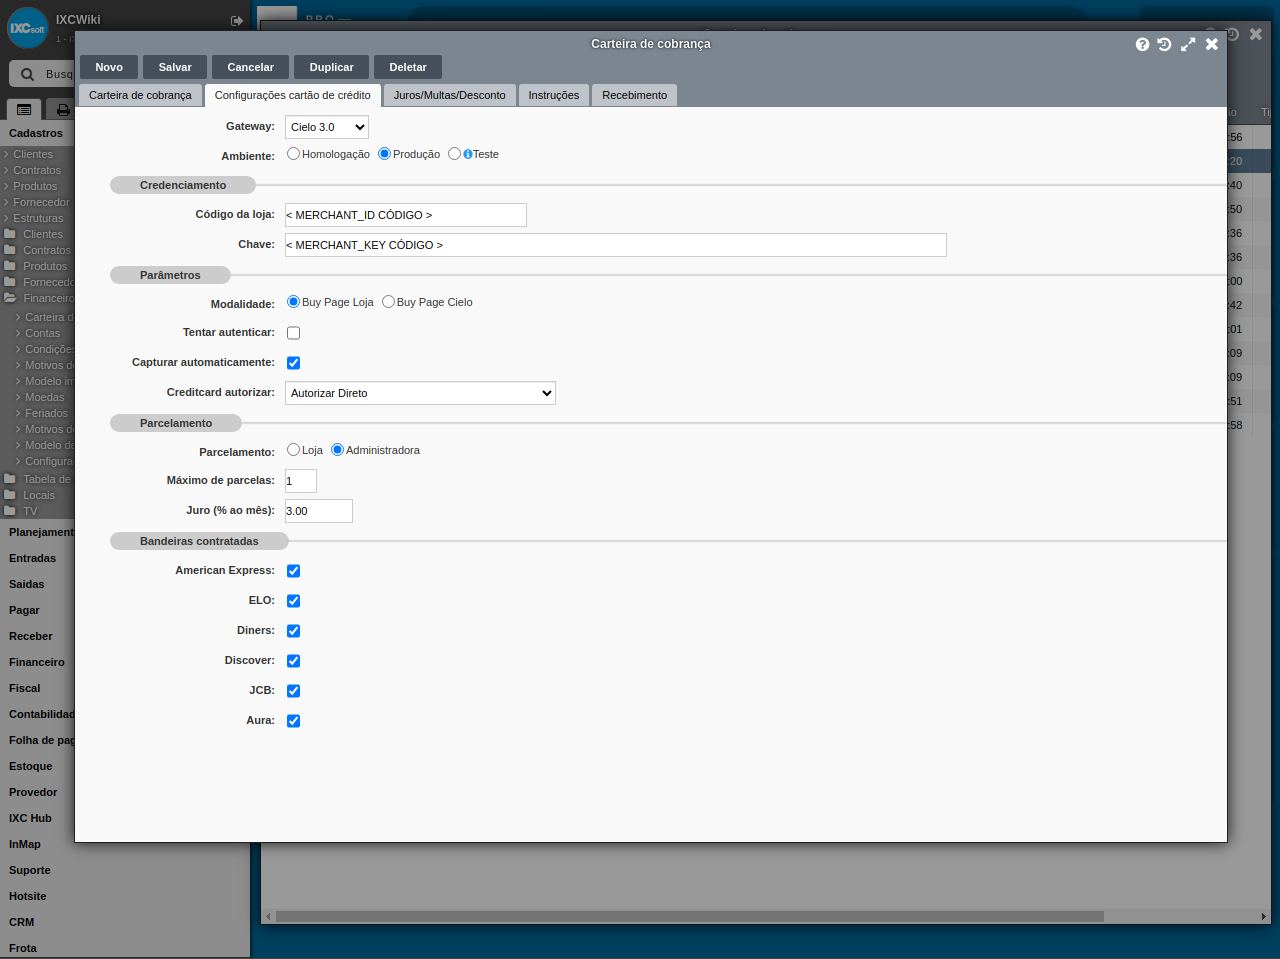Open Juros/Multas/Desconto tab
This screenshot has width=1280, height=959.
[449, 95]
